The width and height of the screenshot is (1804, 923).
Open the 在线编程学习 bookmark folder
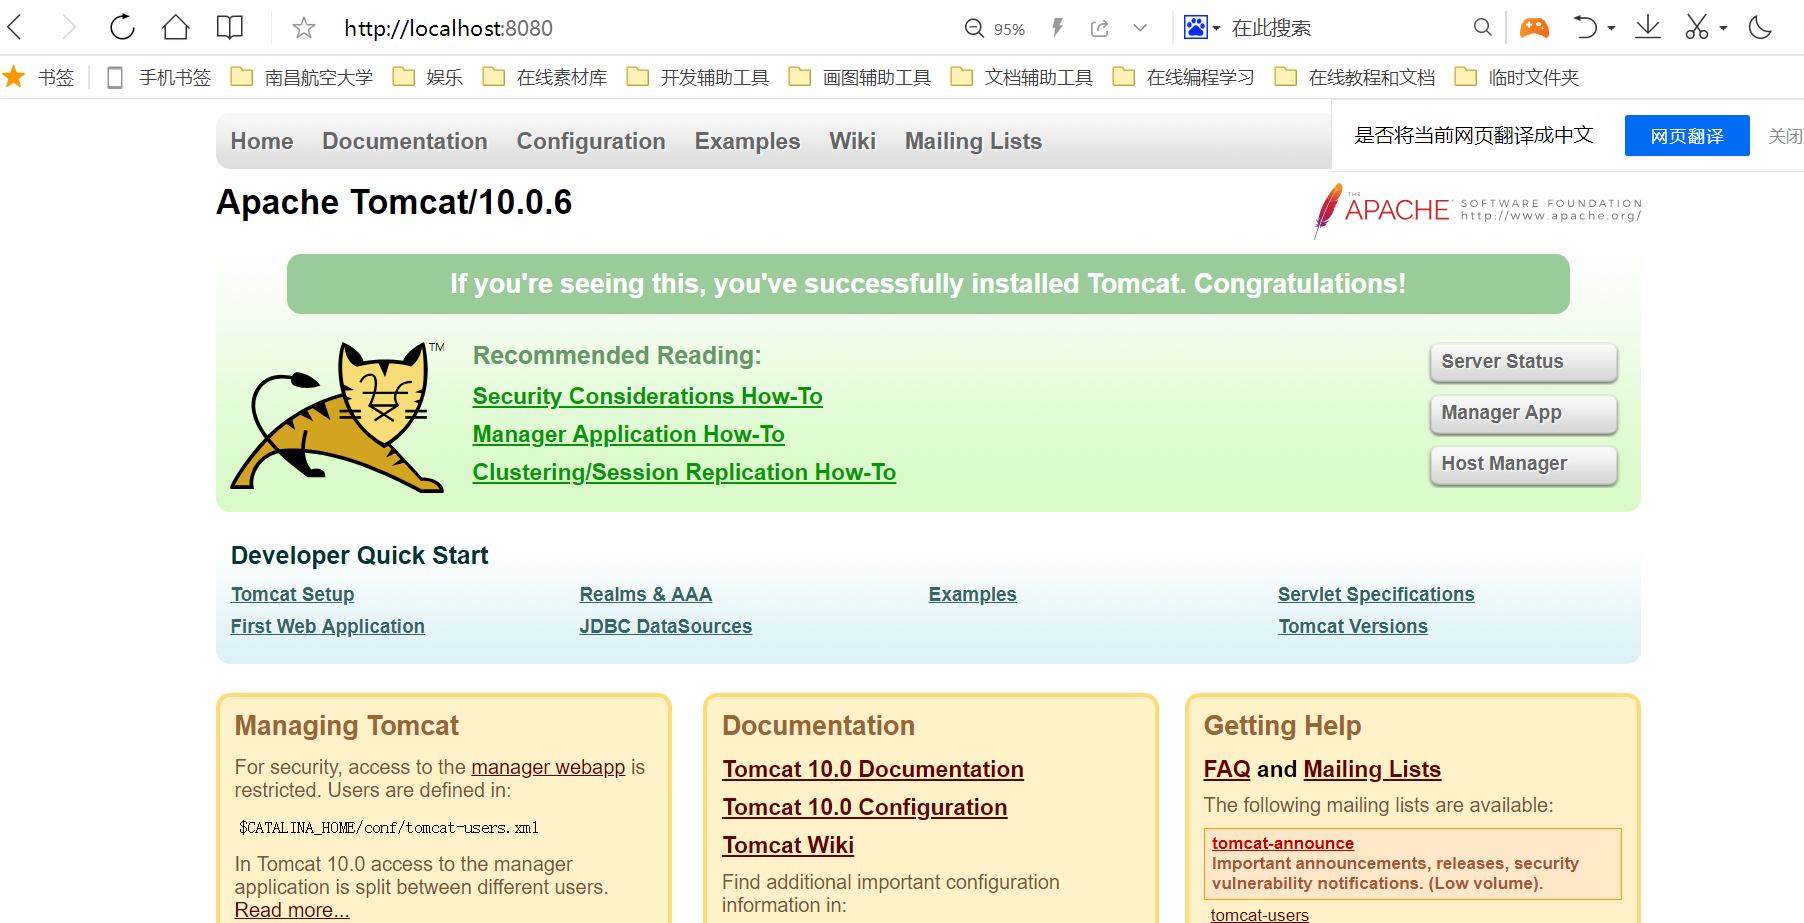(1184, 77)
